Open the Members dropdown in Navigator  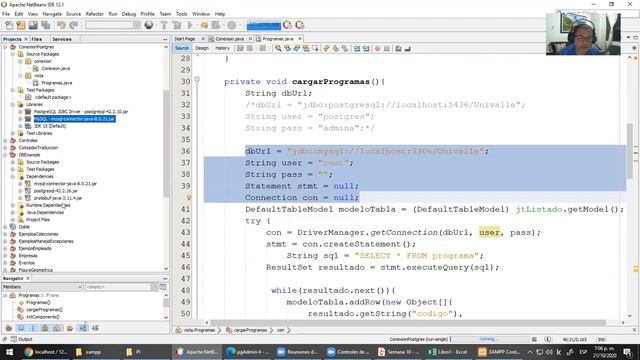tap(42, 287)
